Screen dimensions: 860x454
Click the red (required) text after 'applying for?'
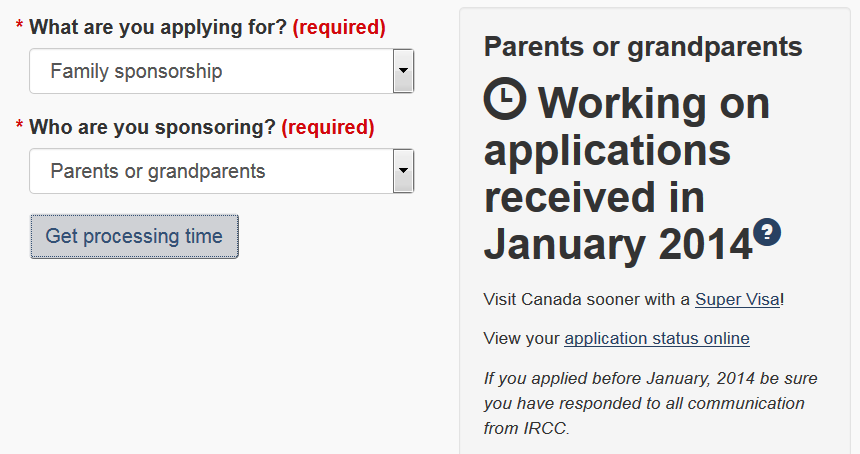[339, 27]
